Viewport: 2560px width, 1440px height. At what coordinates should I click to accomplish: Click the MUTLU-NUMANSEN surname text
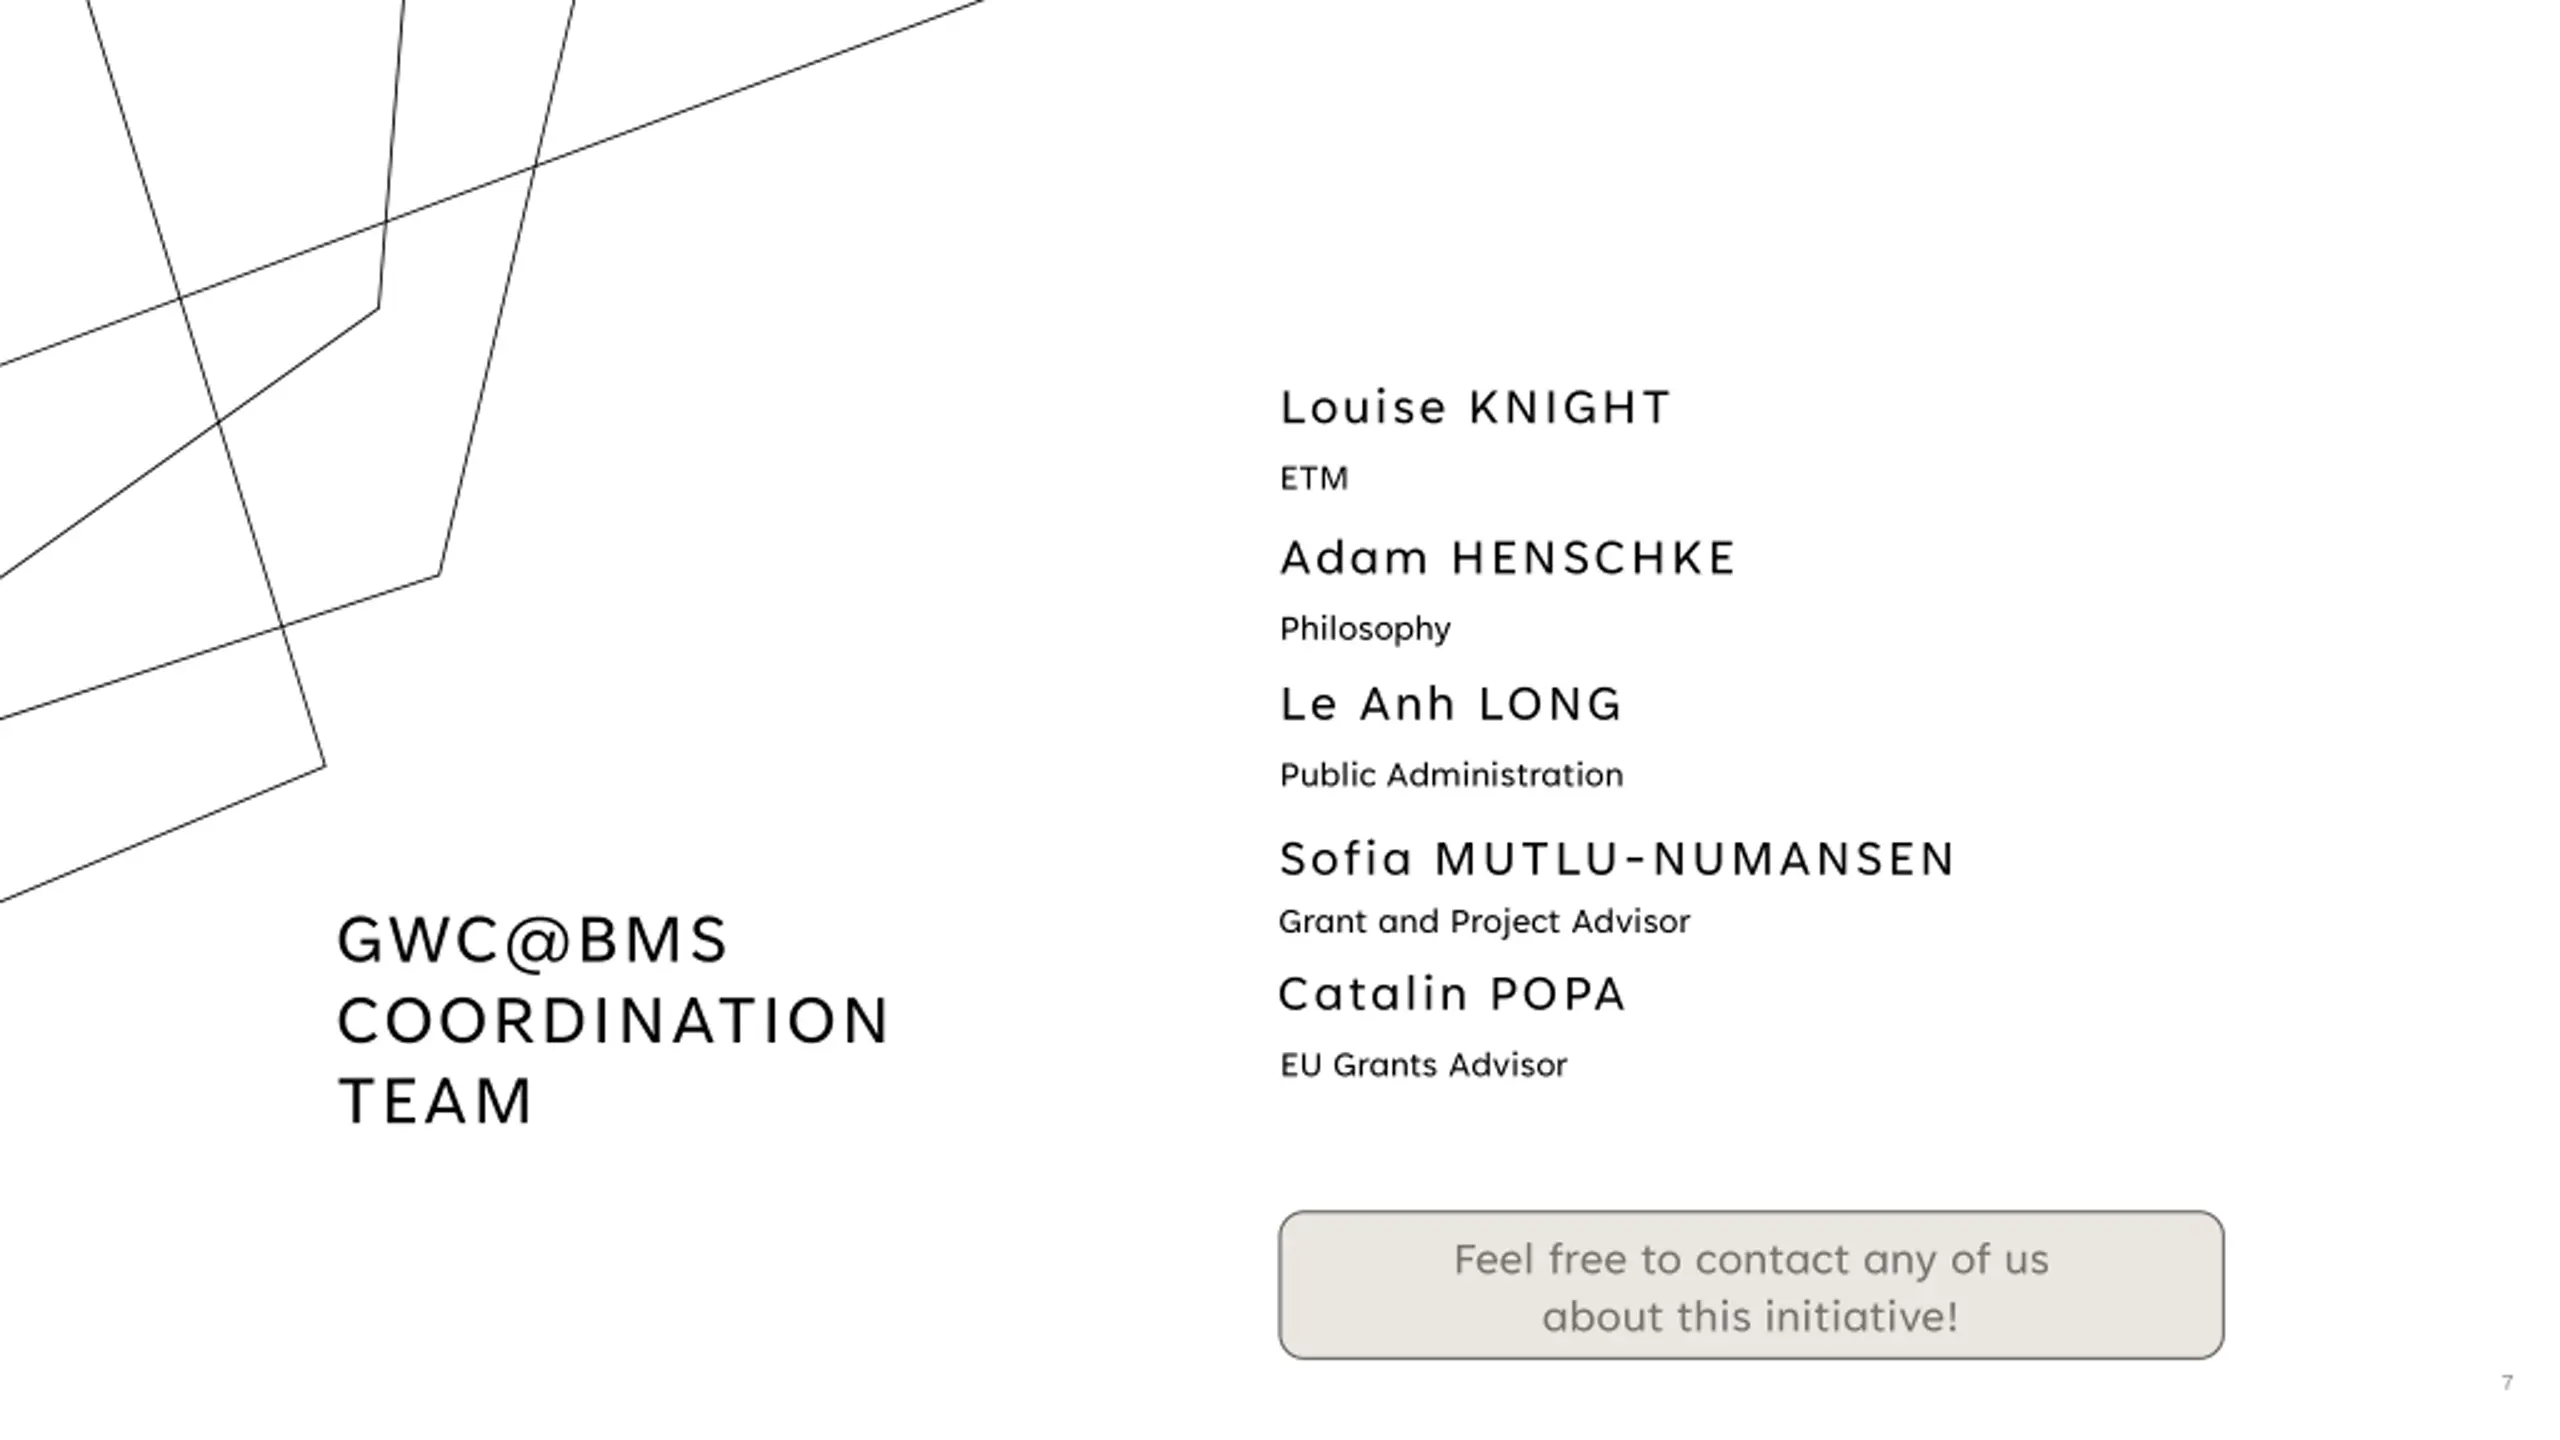coord(1694,859)
